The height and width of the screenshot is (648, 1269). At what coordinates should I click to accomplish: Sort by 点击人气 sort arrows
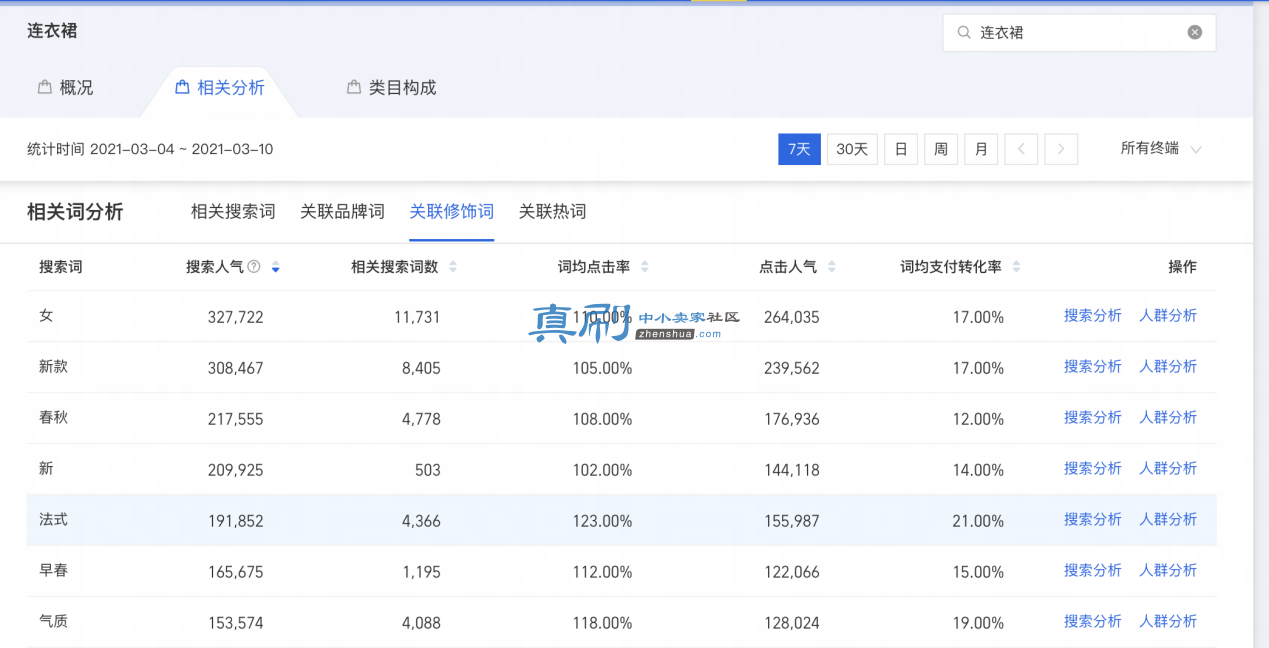831,267
